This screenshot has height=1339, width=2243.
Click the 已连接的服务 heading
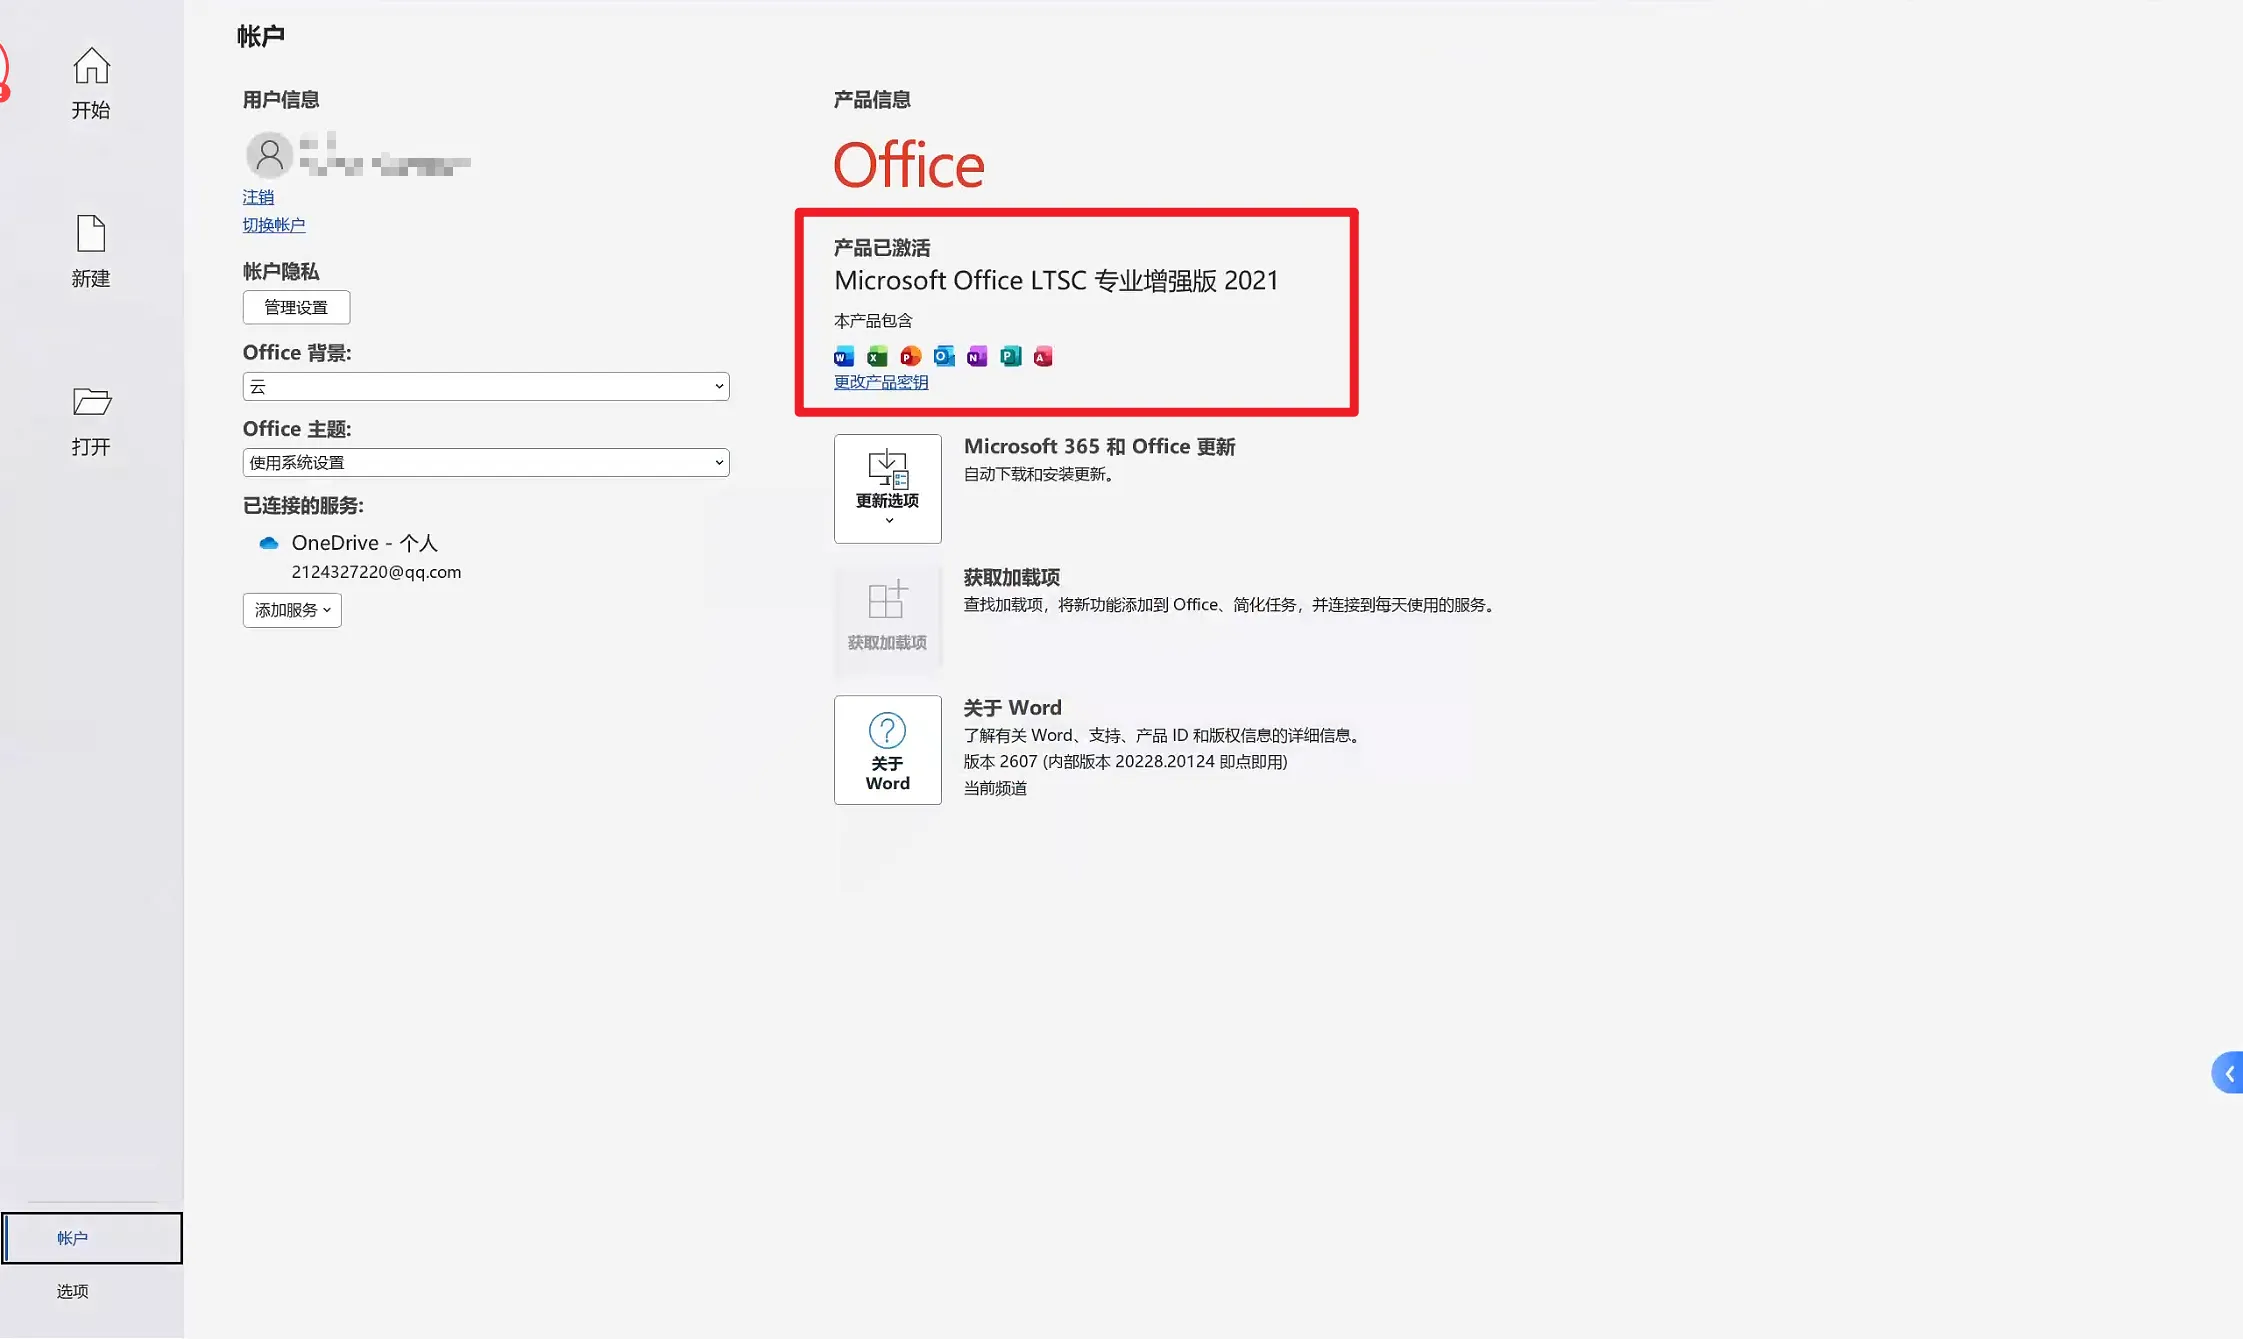pos(303,506)
